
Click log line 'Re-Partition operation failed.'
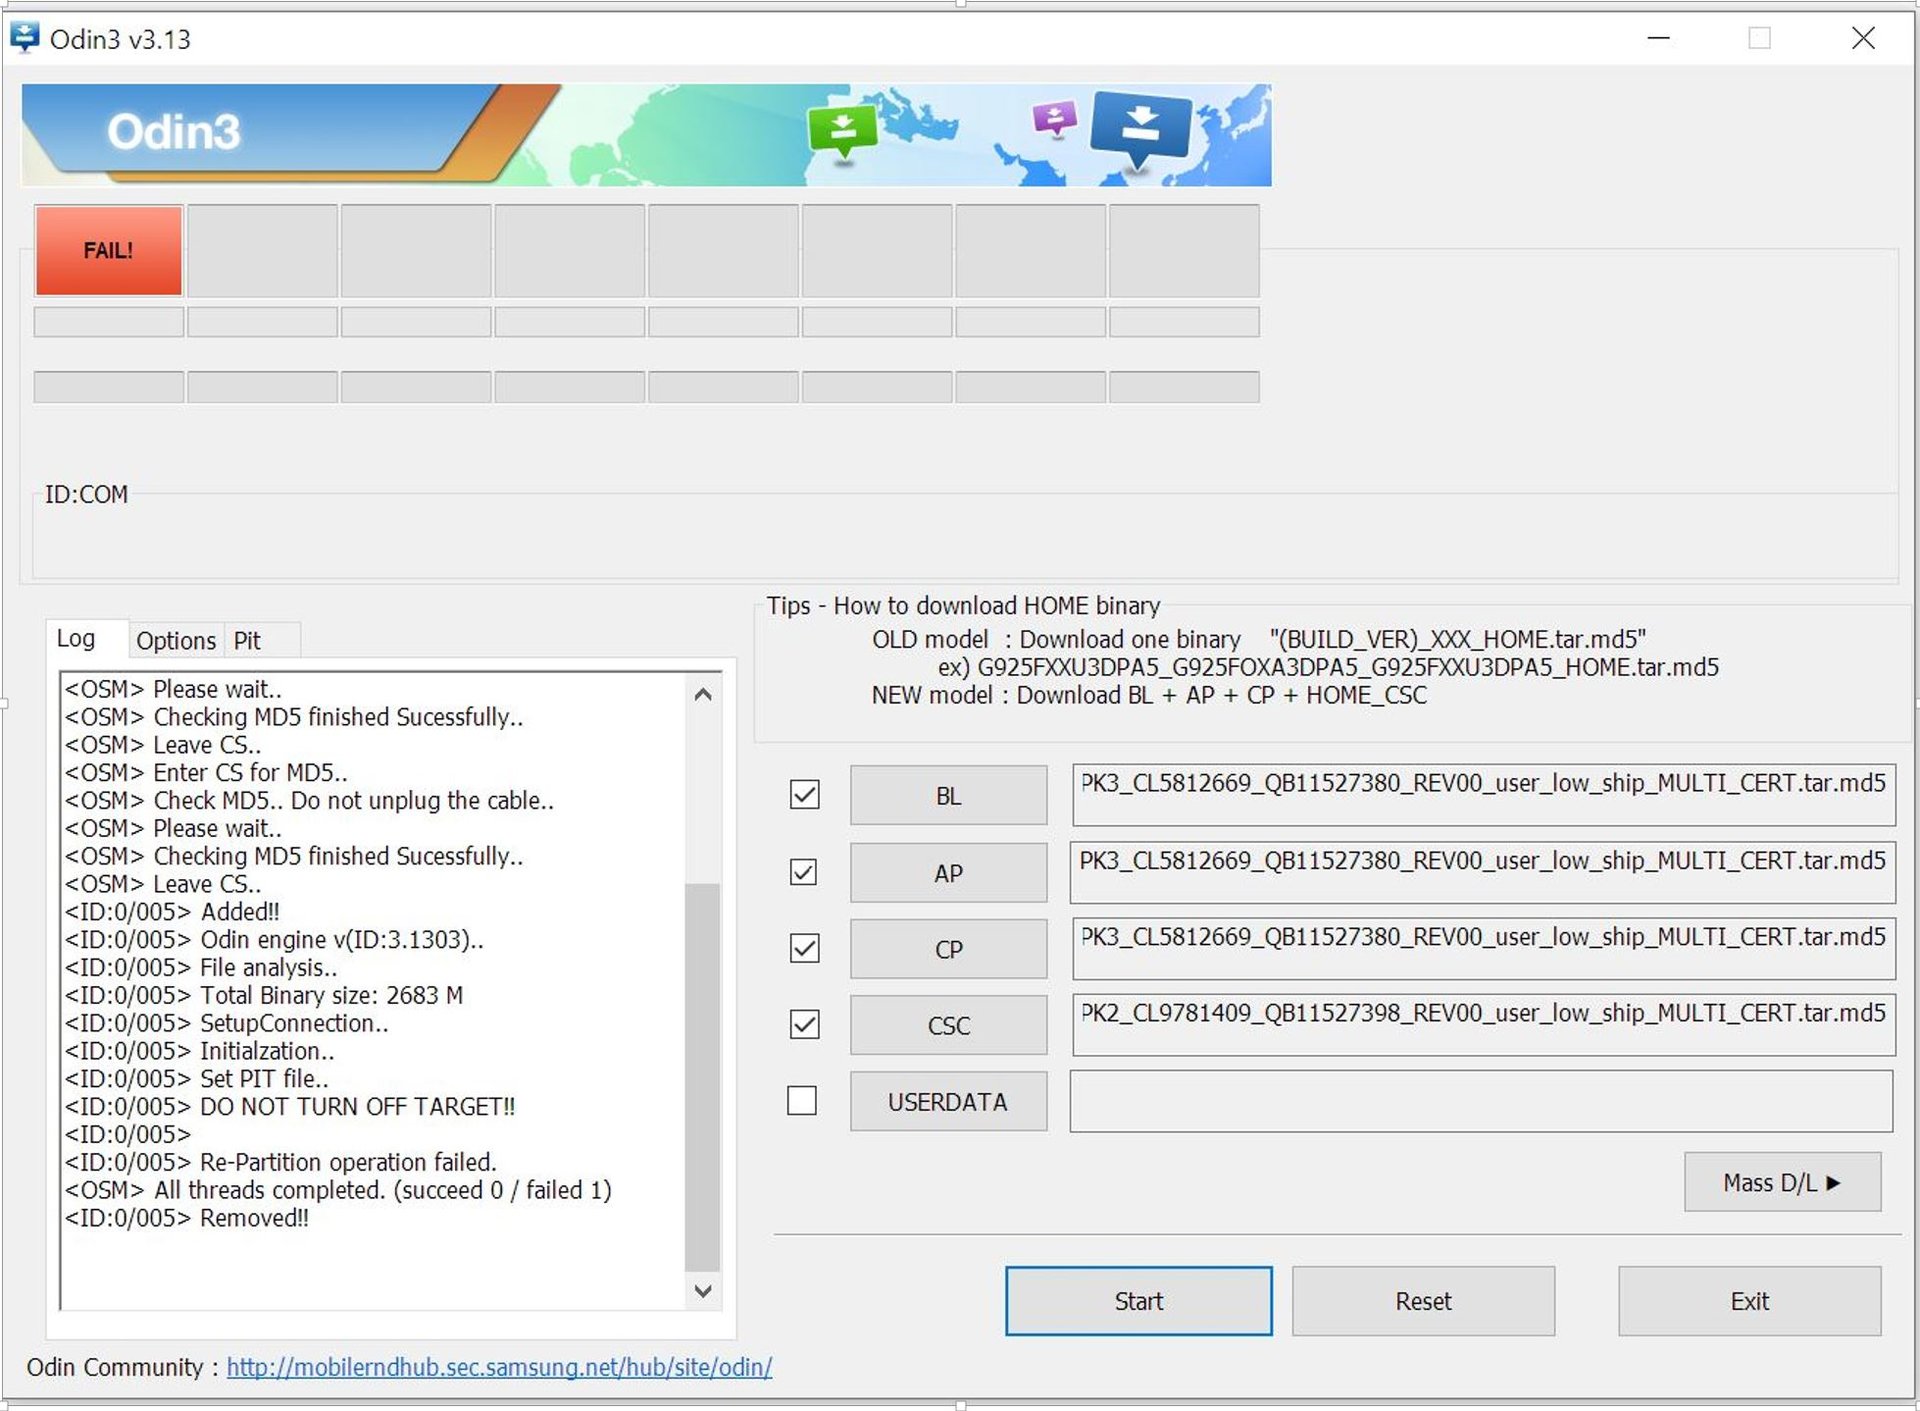(281, 1162)
